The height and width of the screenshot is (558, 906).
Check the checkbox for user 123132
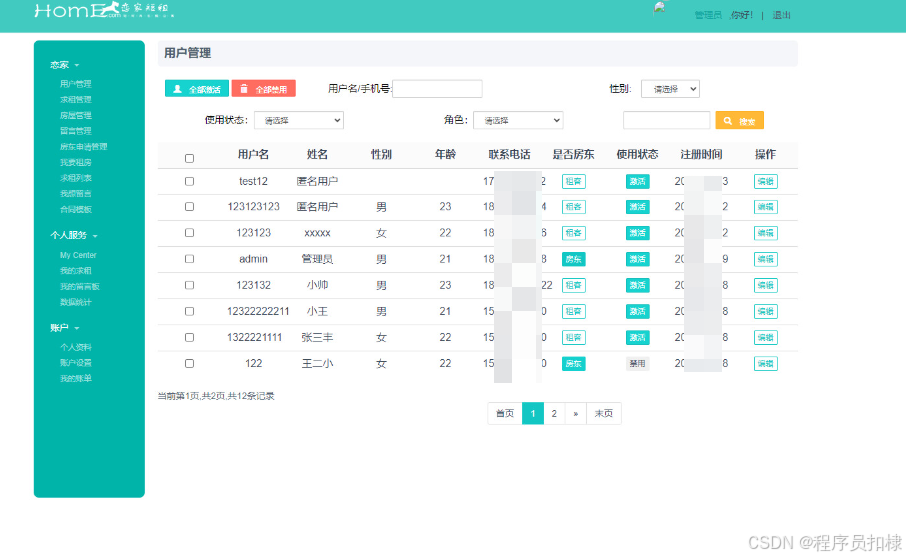point(190,285)
